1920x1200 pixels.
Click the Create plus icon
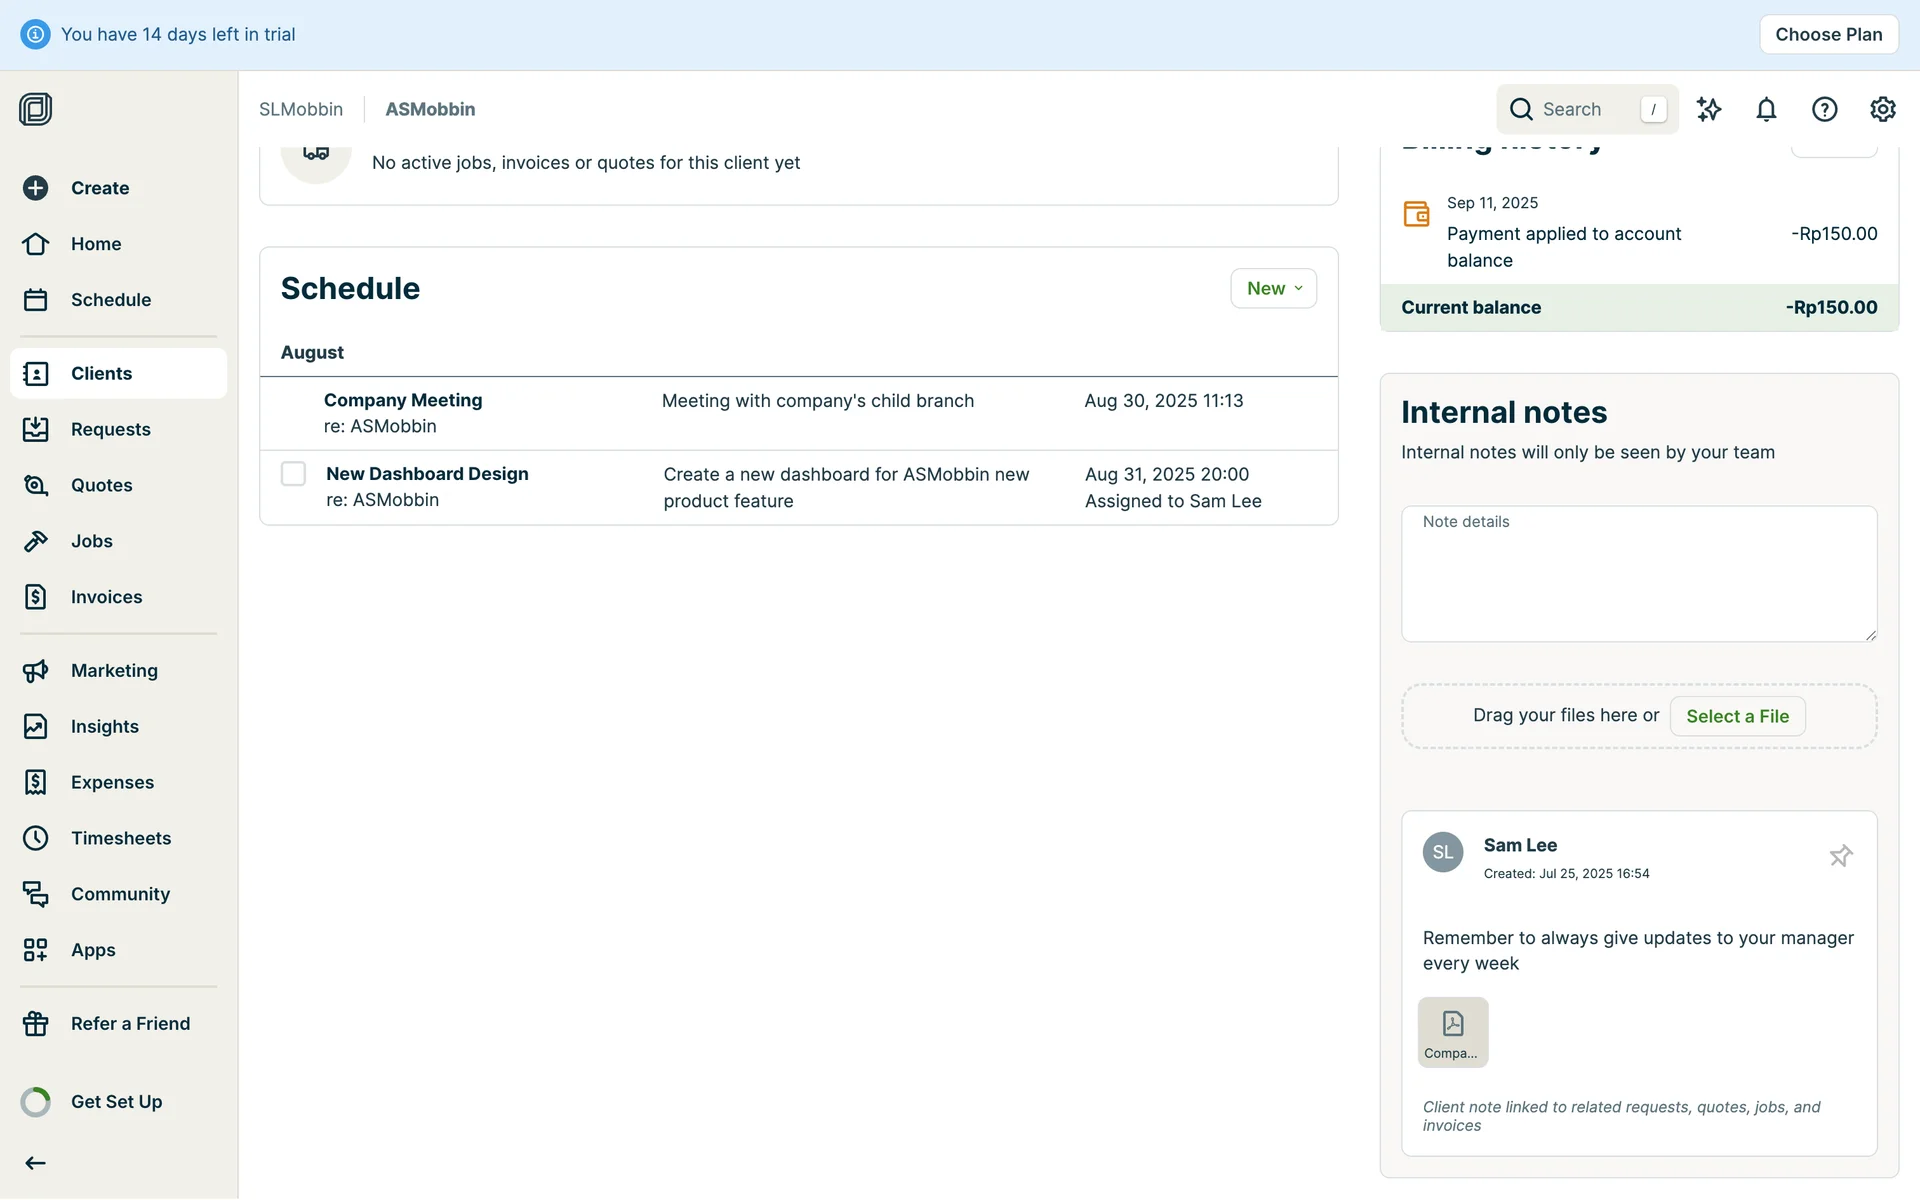click(x=36, y=188)
